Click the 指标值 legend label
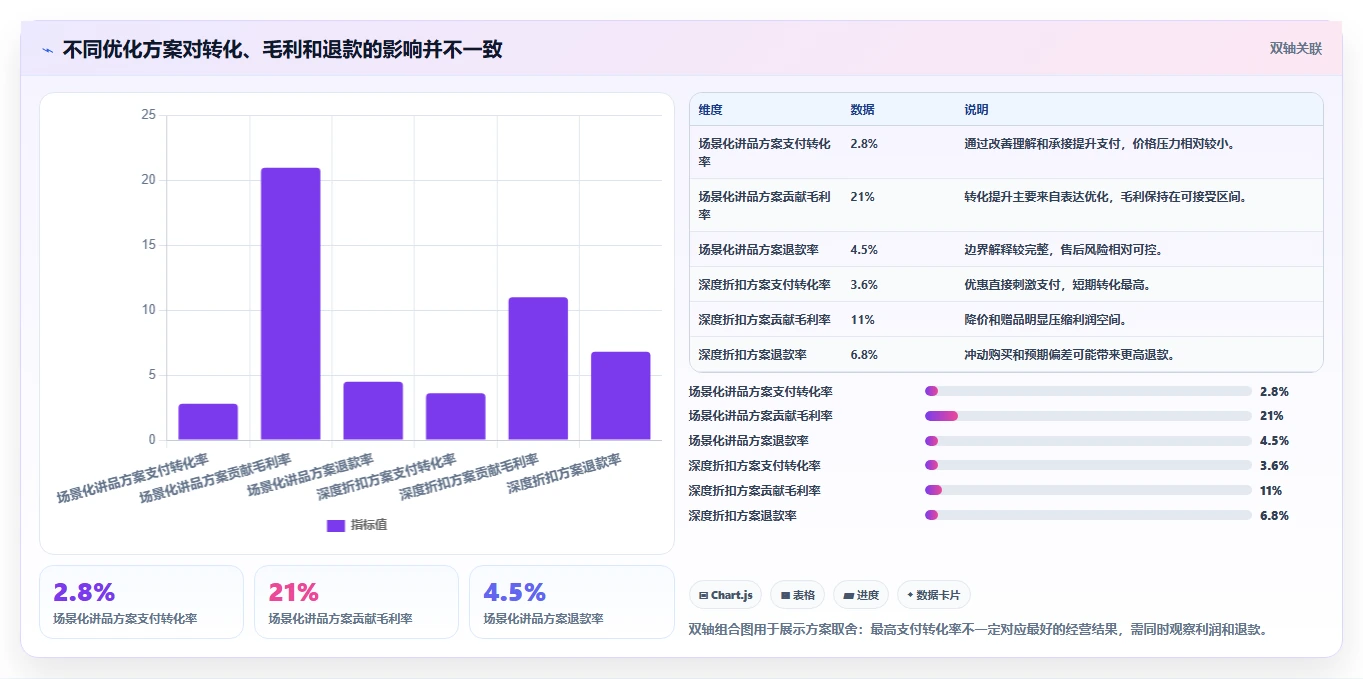Screen dimensions: 1363x679 coord(368,525)
